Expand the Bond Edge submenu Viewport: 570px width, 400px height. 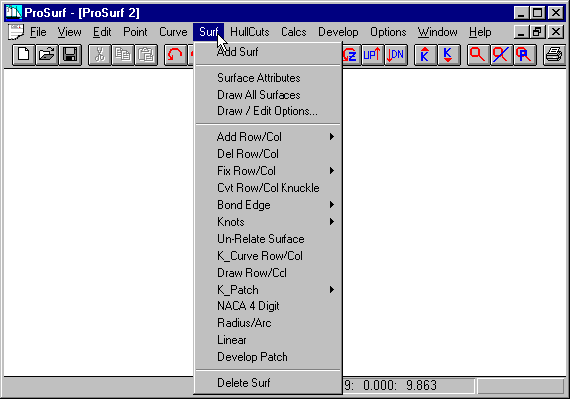pyautogui.click(x=268, y=205)
